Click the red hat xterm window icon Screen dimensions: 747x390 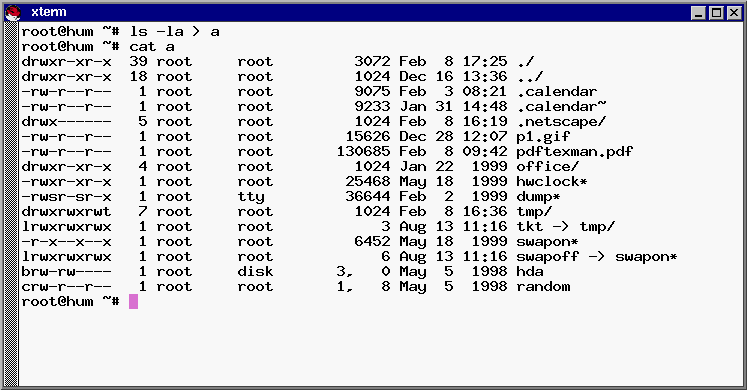[x=13, y=12]
